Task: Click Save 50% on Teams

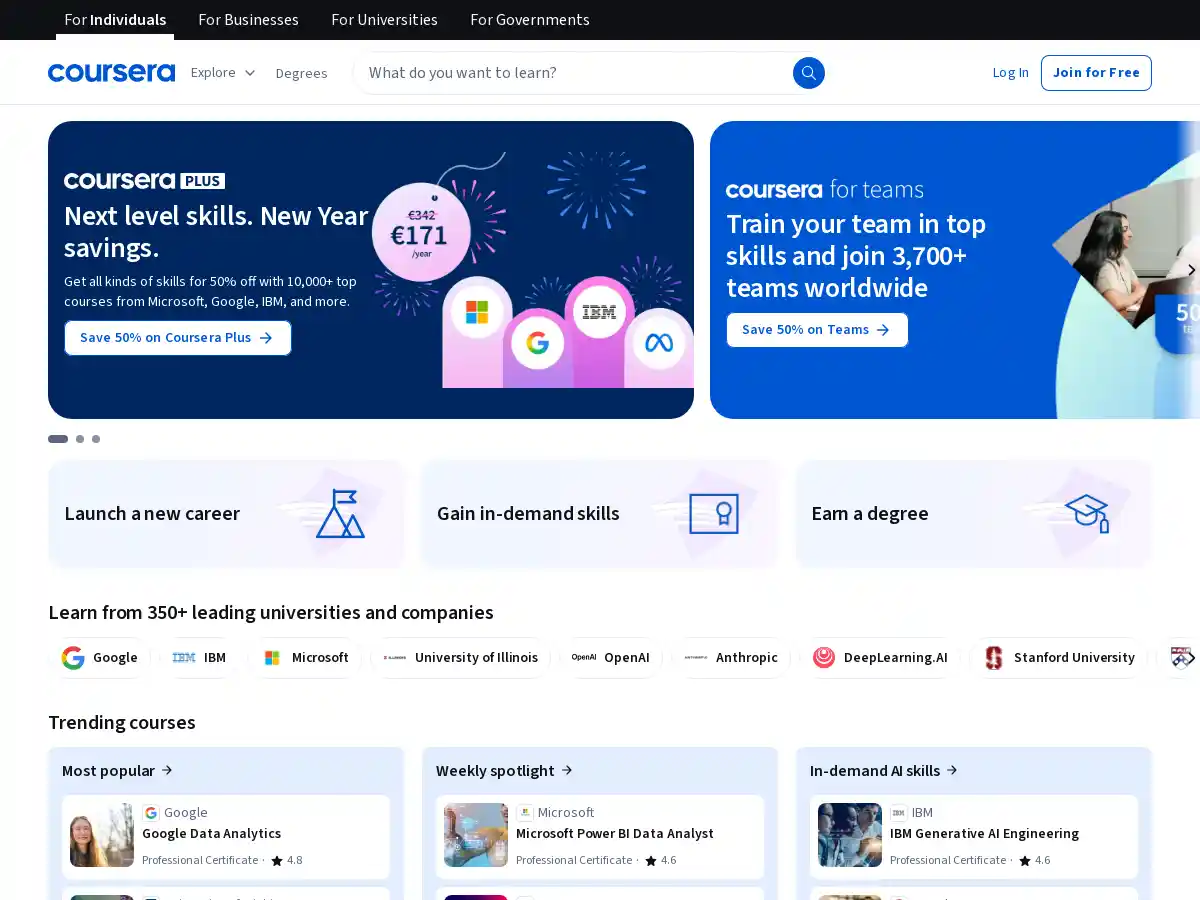Action: point(817,329)
